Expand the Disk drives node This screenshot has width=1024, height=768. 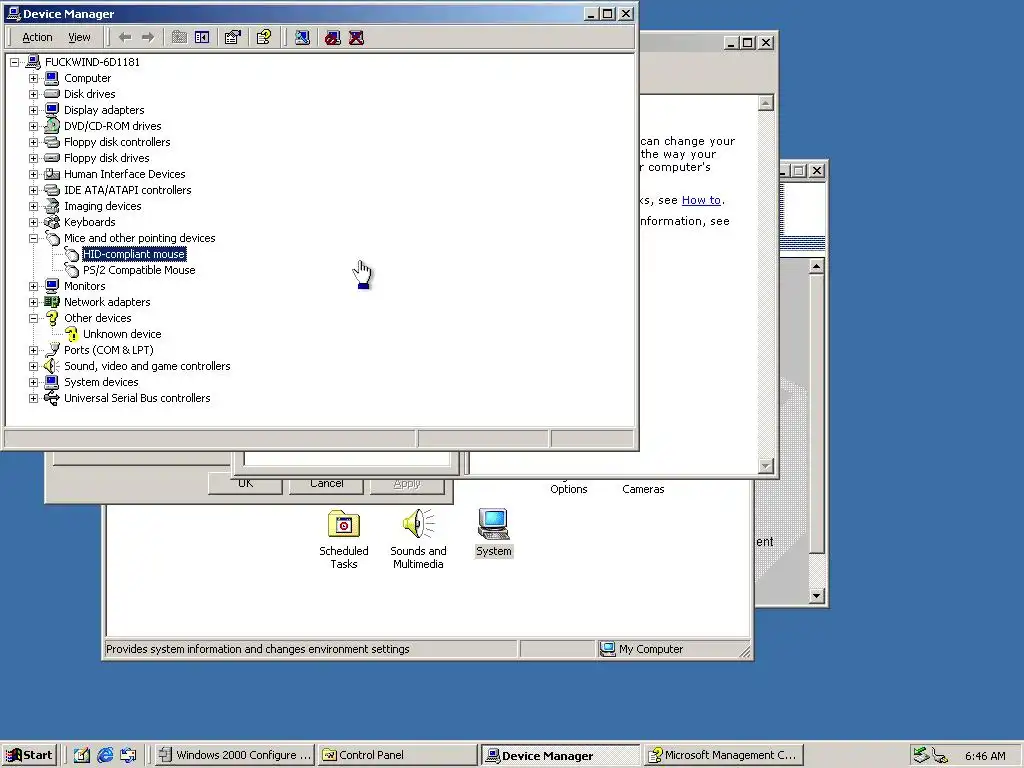coord(33,94)
